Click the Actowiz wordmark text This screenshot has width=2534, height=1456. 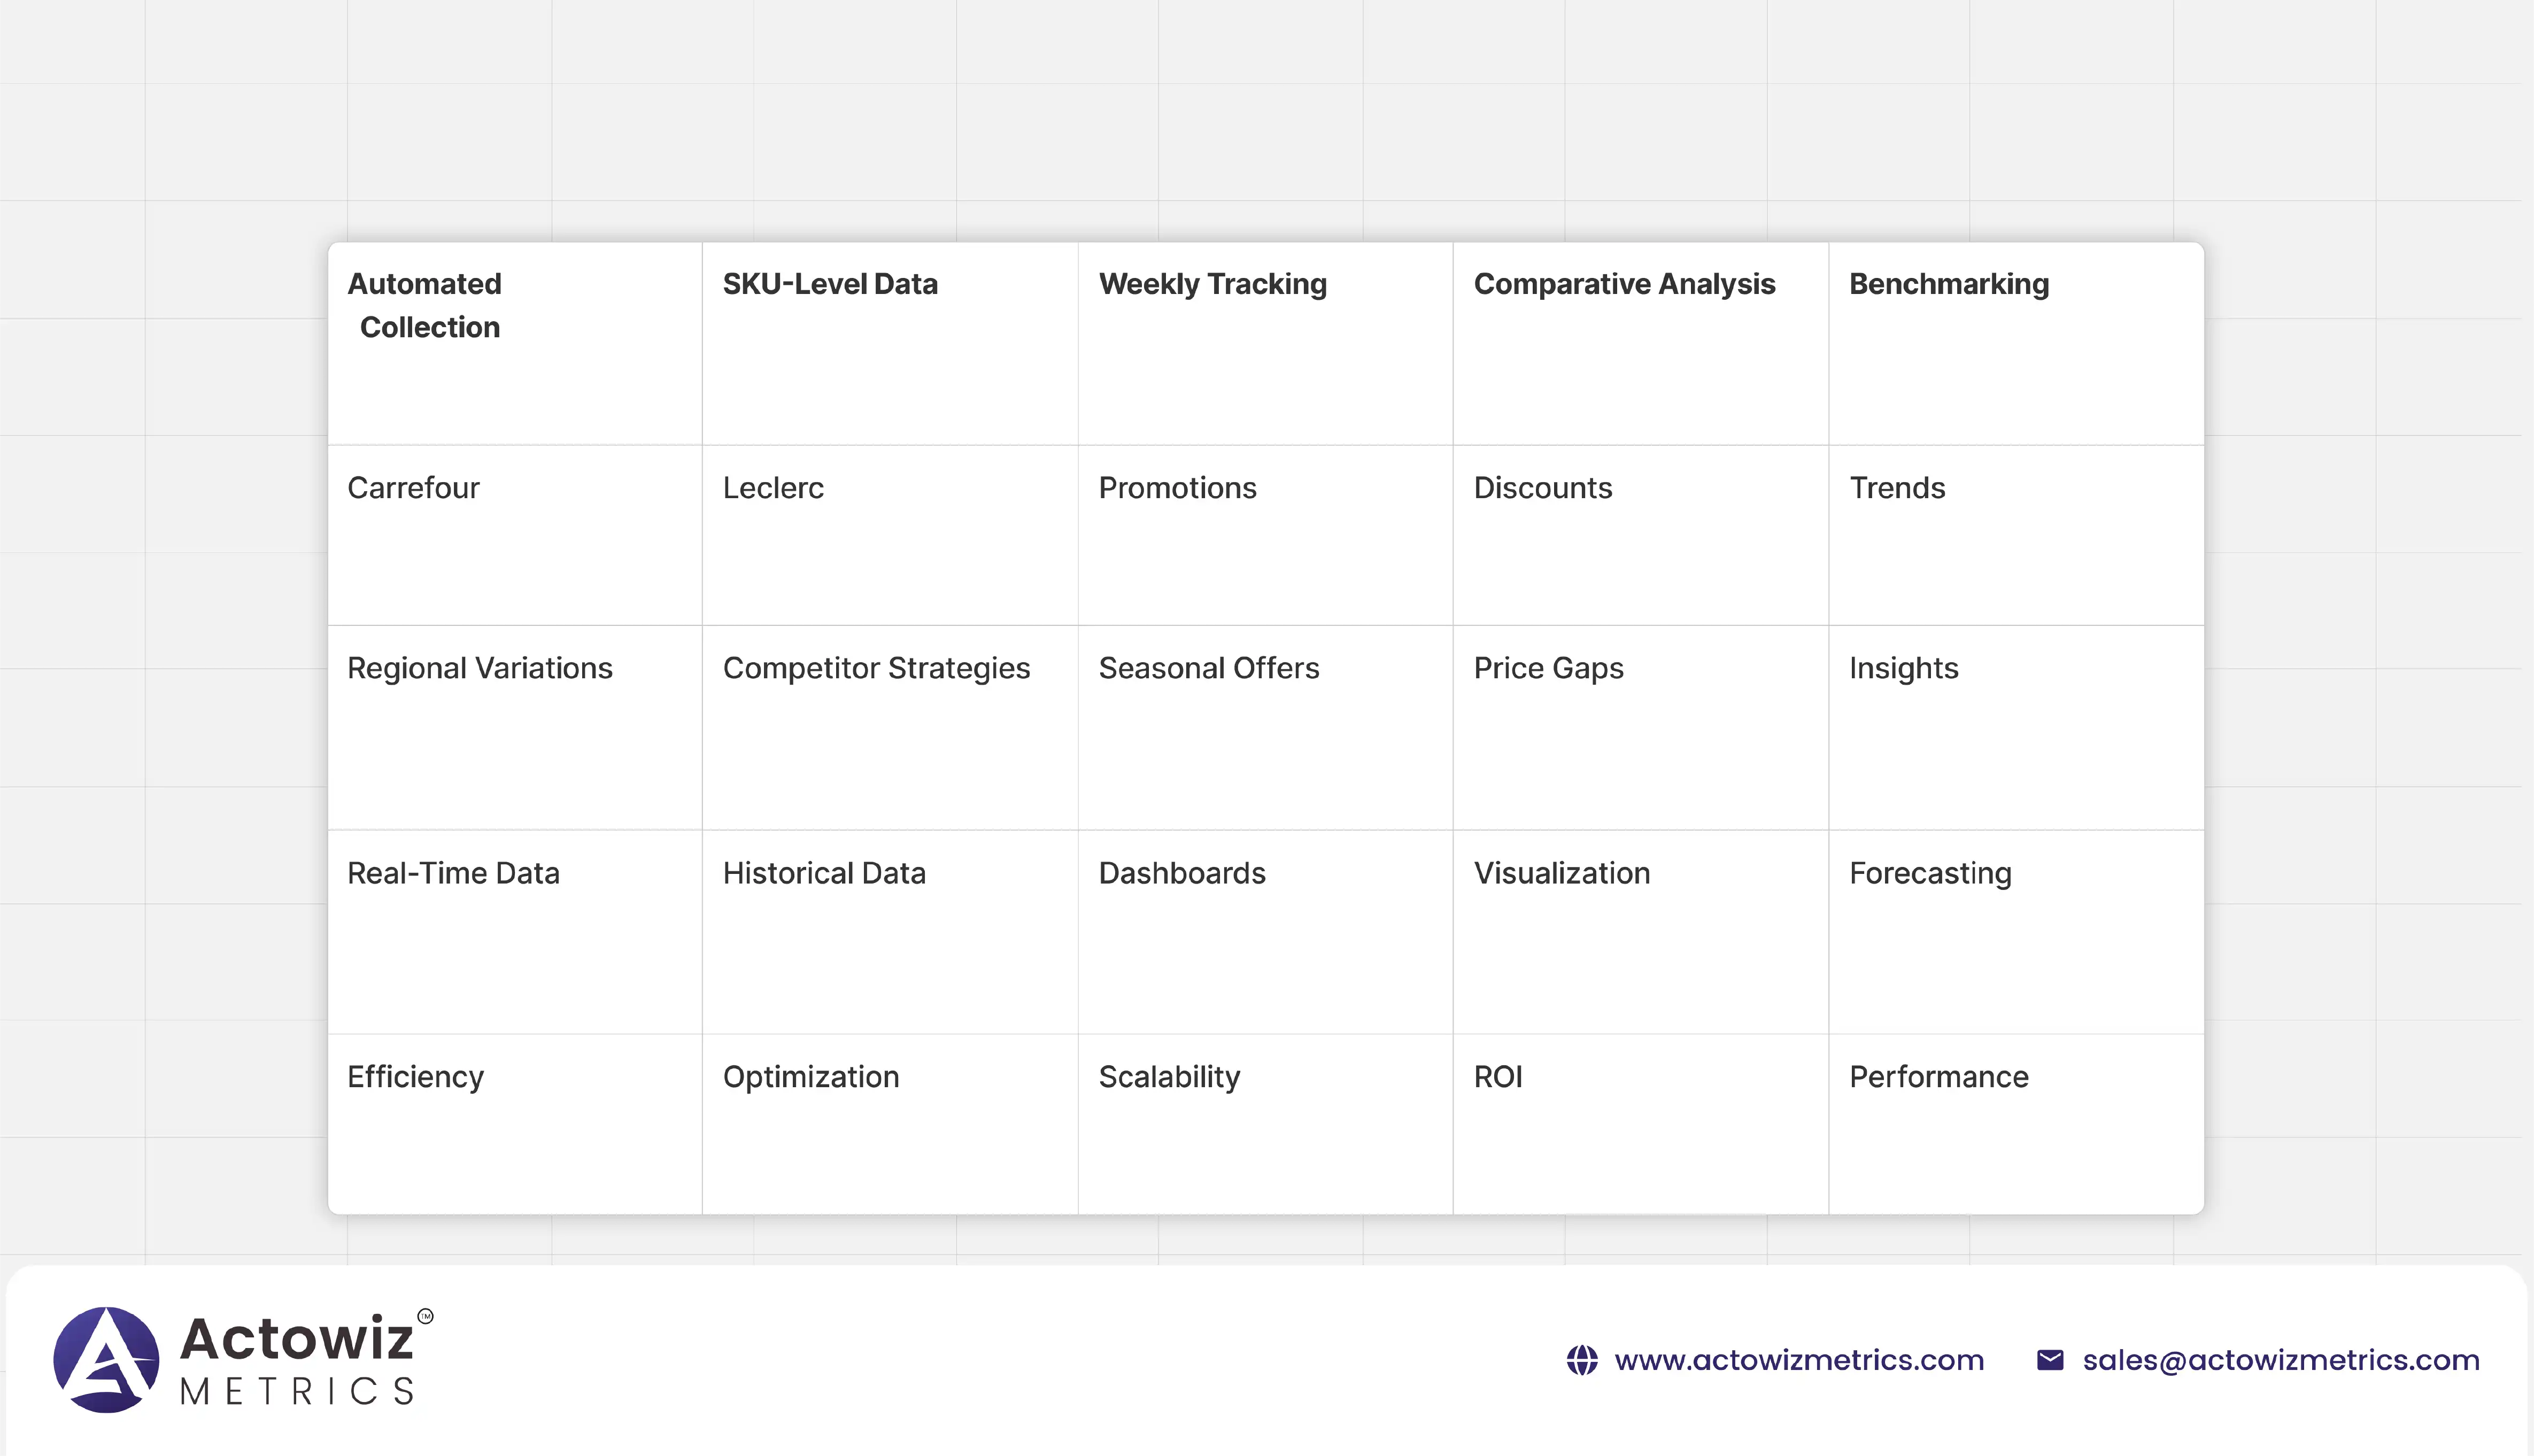tap(297, 1338)
